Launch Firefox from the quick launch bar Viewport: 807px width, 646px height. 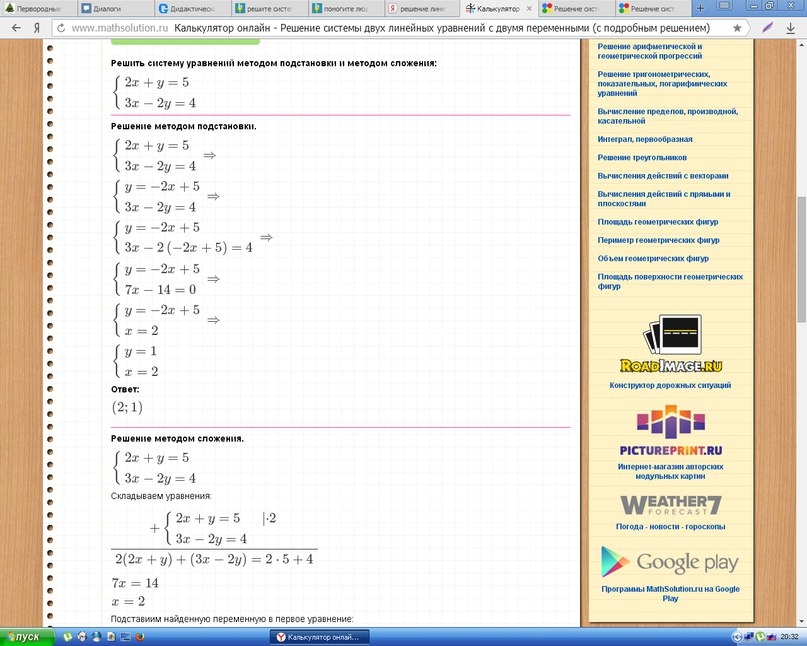click(139, 637)
